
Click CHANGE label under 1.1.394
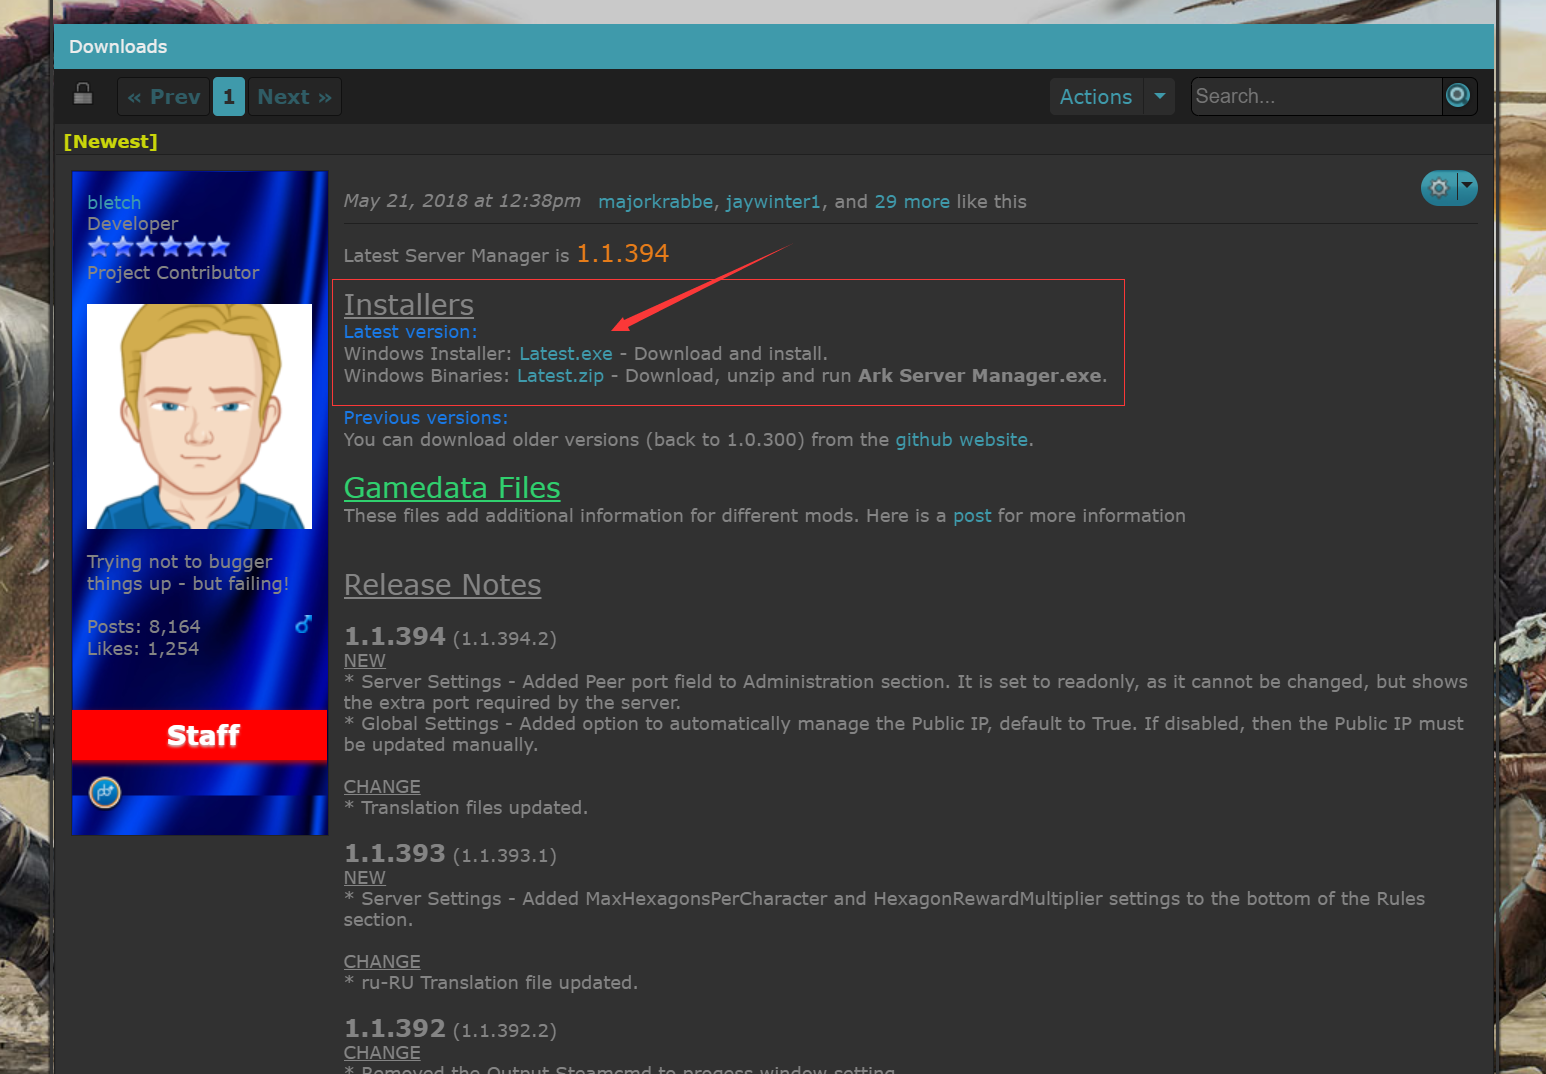point(382,786)
